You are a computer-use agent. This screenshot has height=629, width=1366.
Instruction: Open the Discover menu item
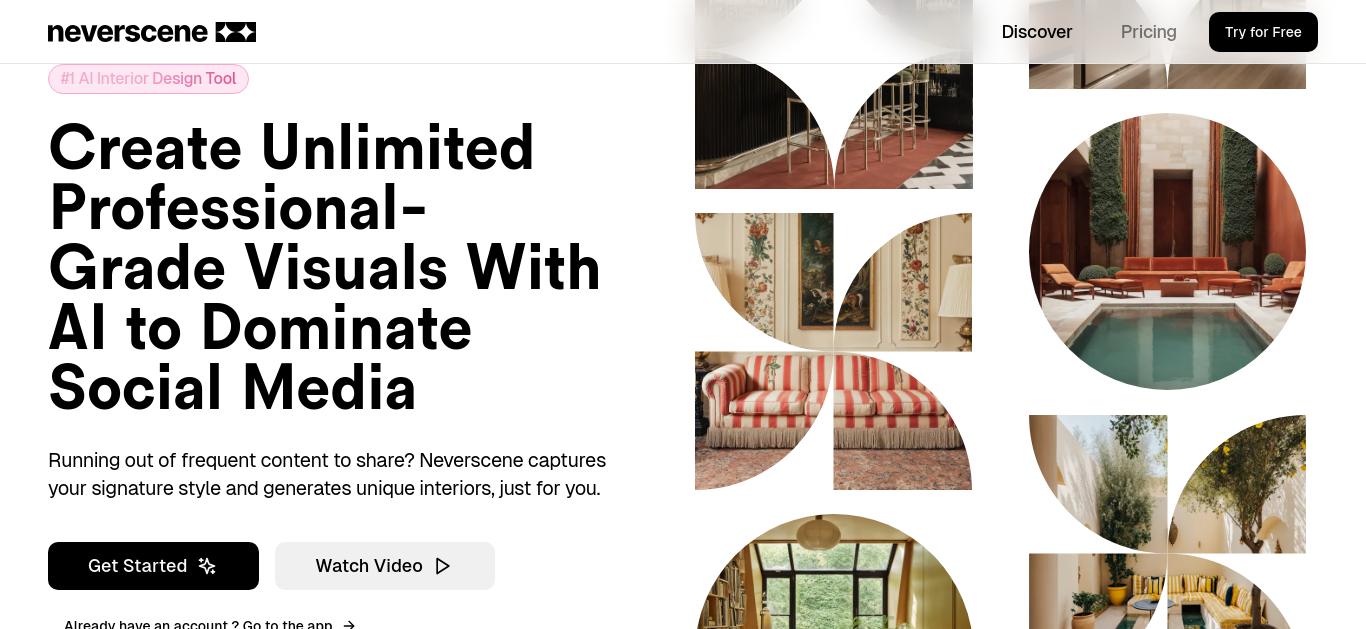pyautogui.click(x=1037, y=32)
